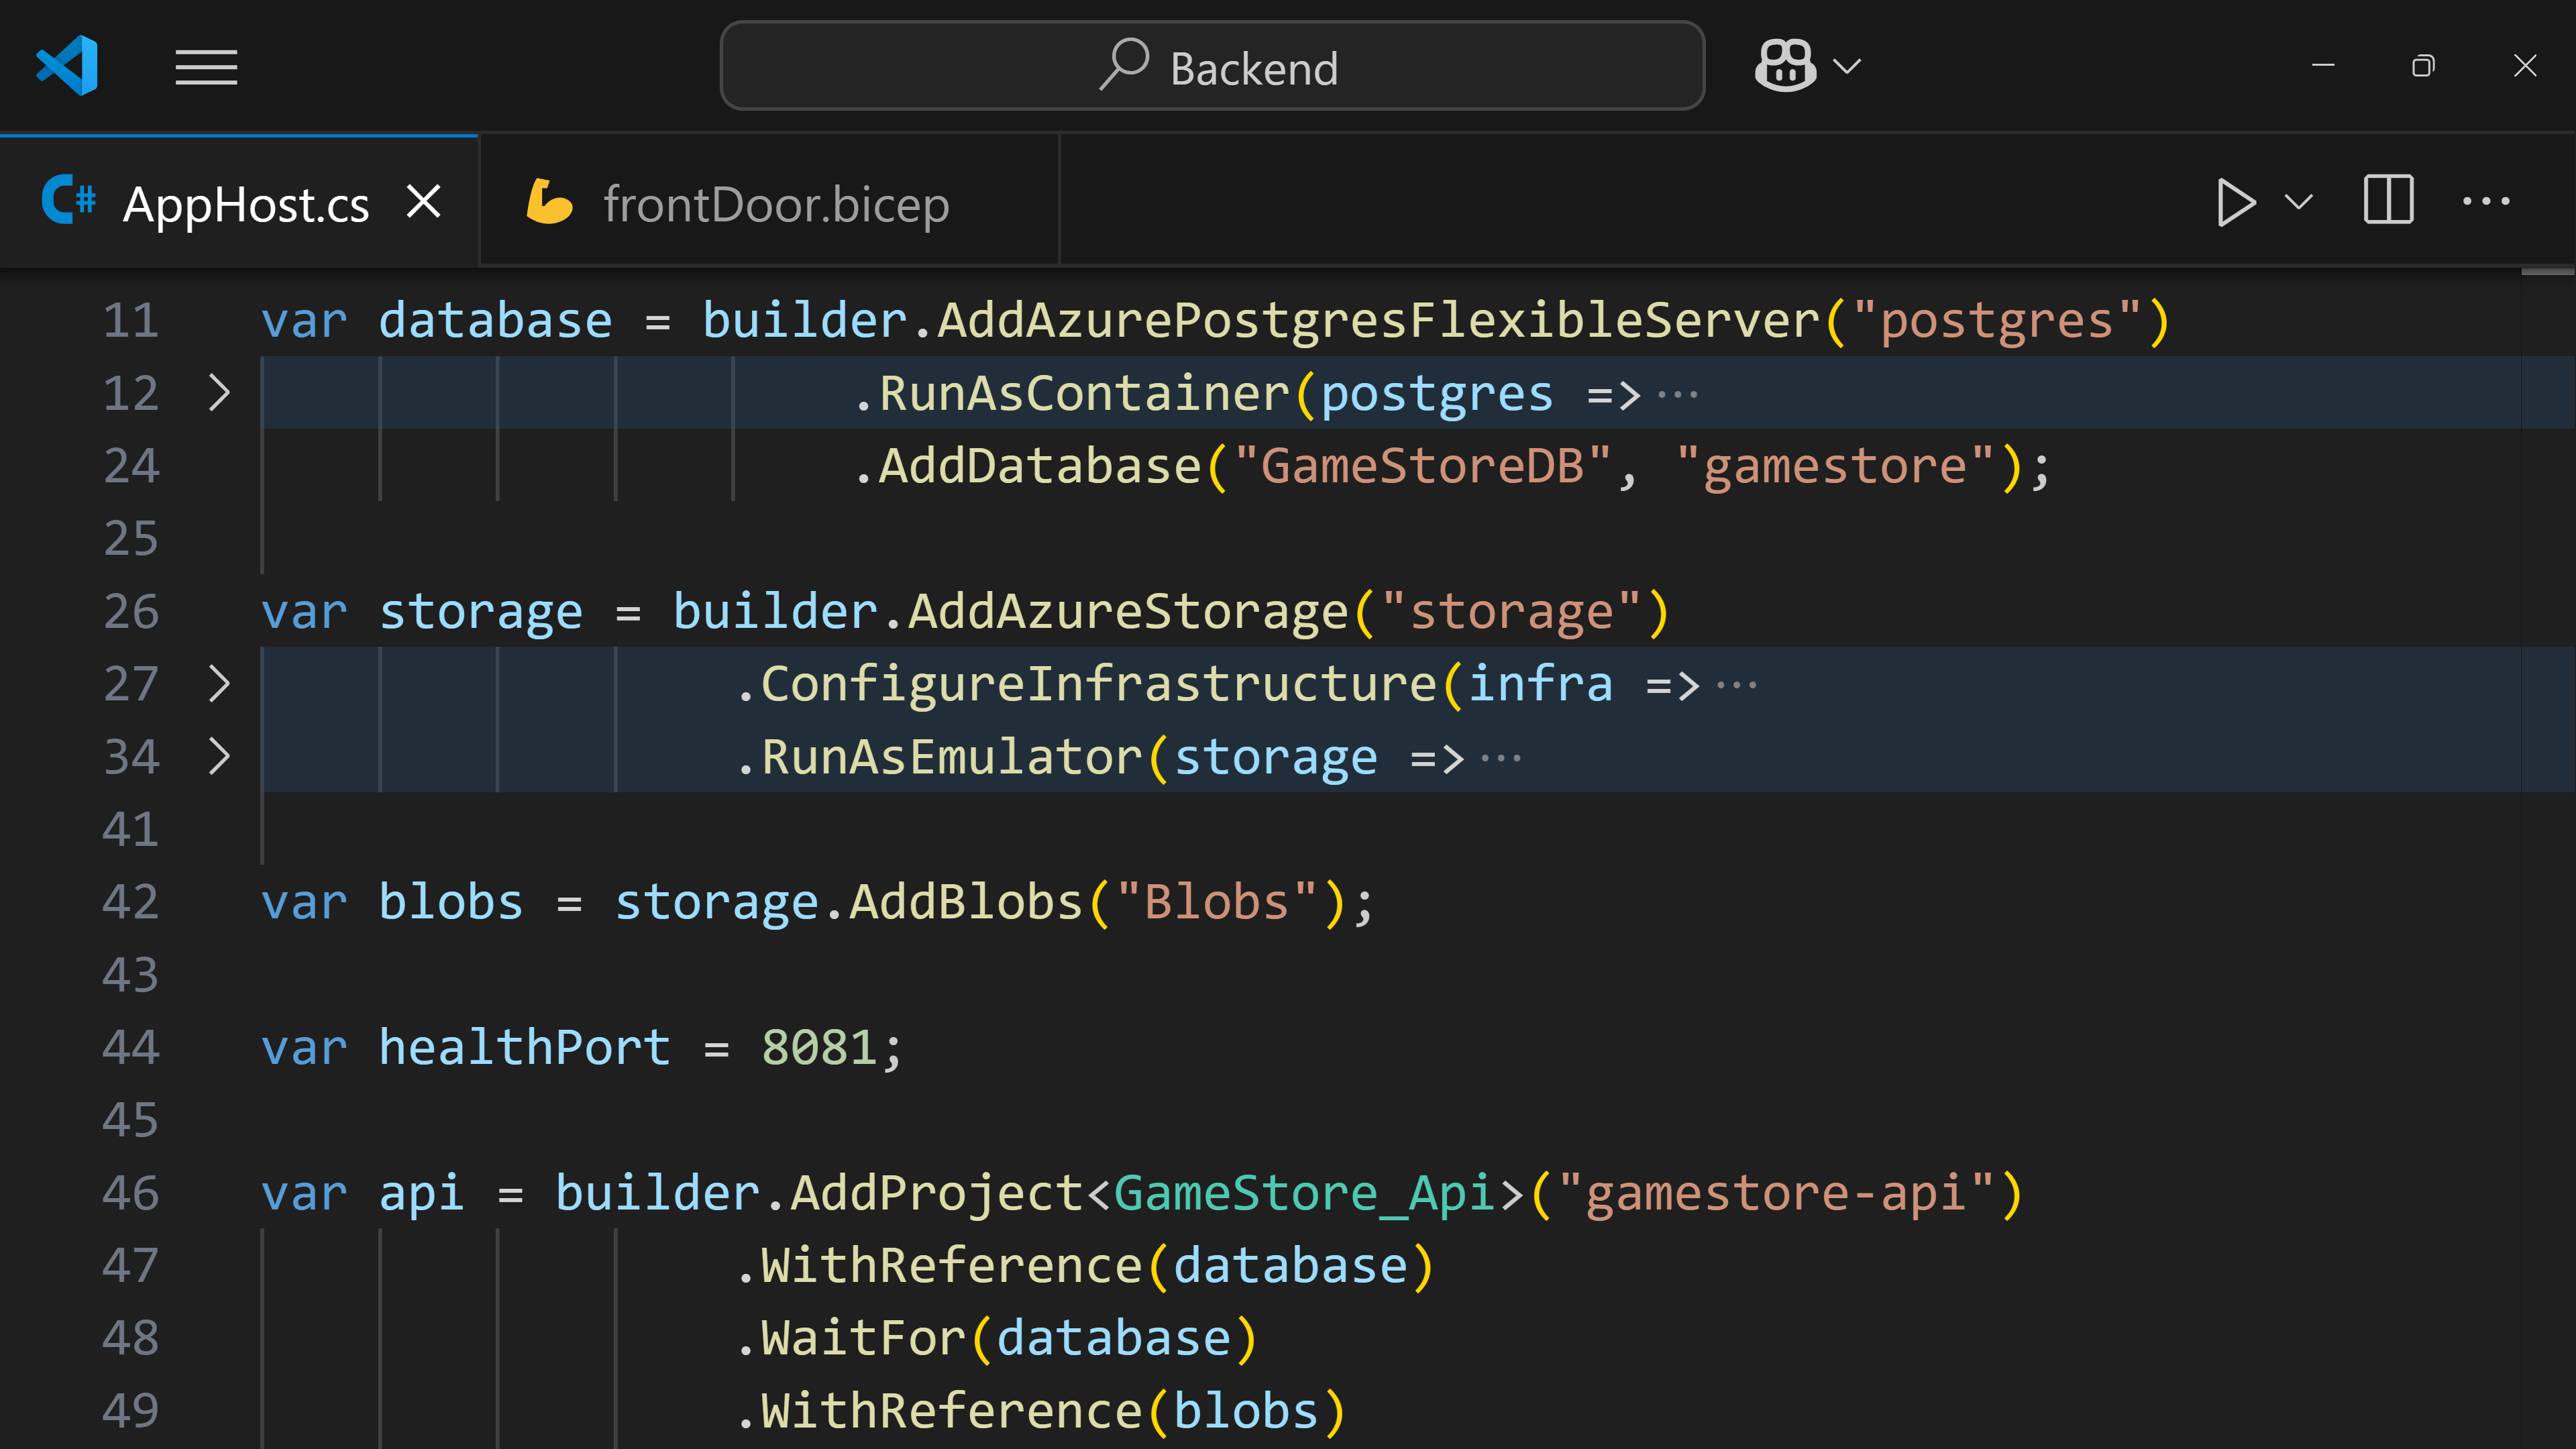The image size is (2576, 1449).
Task: Expand the folded region at line 12
Action: [219, 393]
